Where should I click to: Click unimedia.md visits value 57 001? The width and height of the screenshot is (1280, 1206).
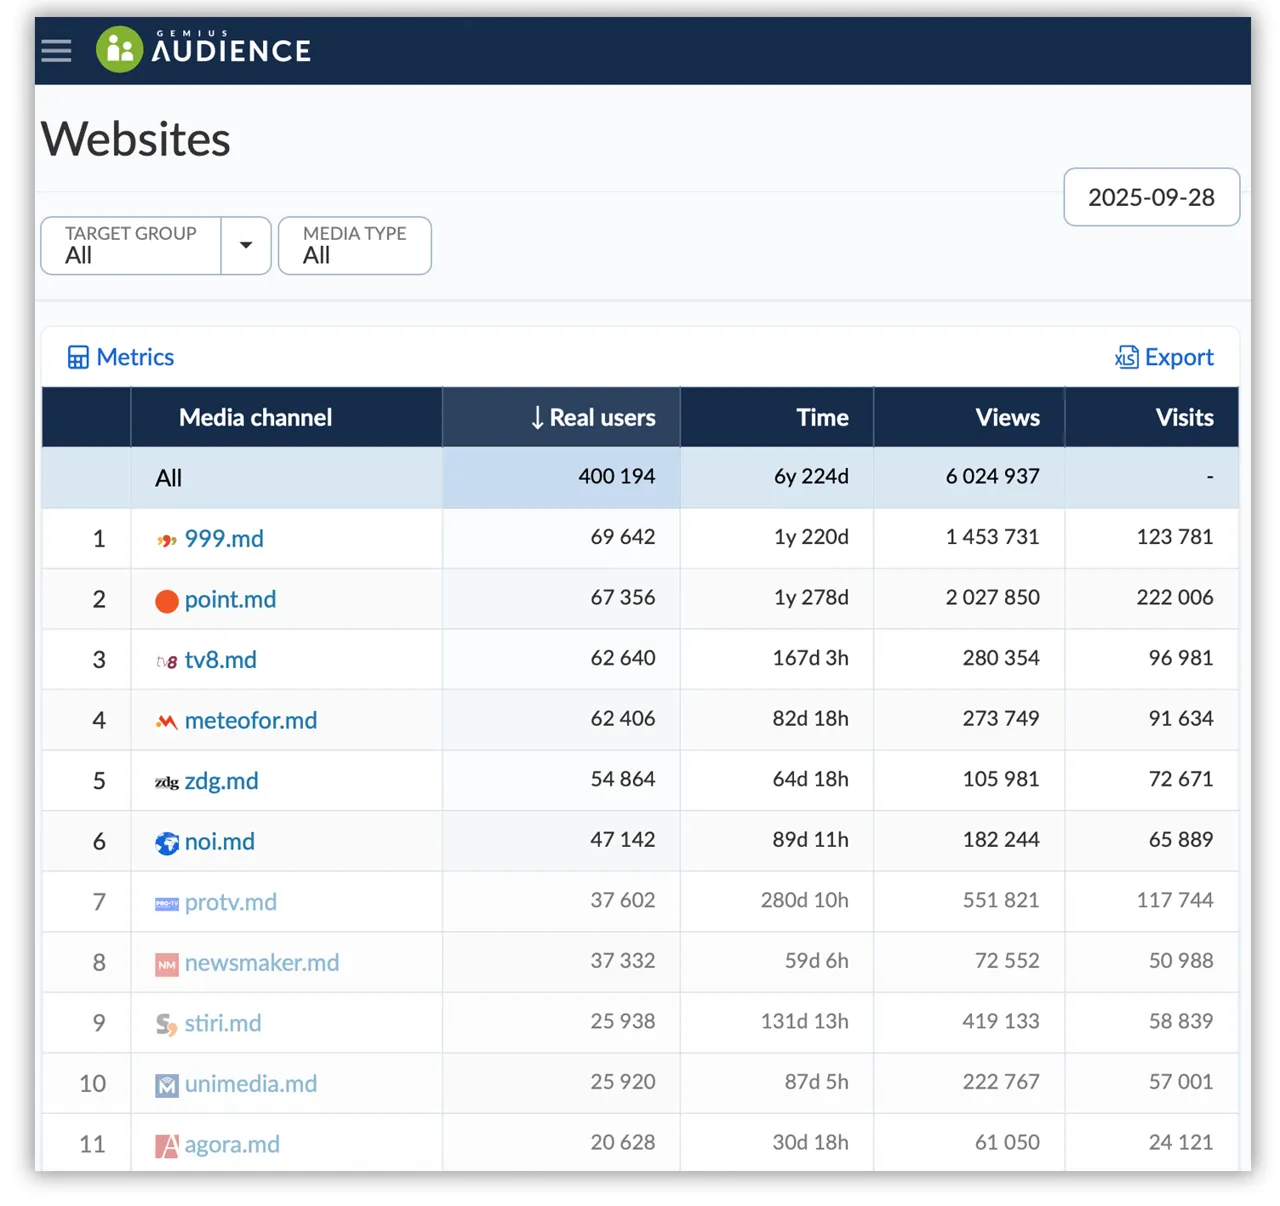[x=1181, y=1081]
